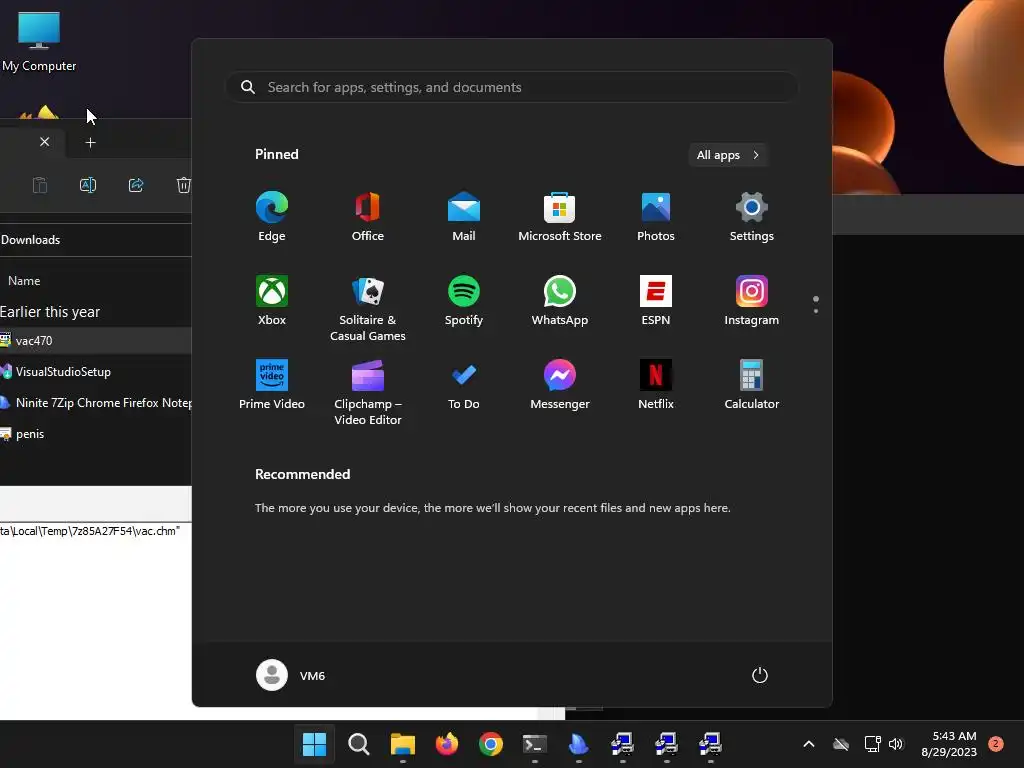This screenshot has height=768, width=1024.
Task: Open the VM6 user account menu
Action: click(291, 675)
